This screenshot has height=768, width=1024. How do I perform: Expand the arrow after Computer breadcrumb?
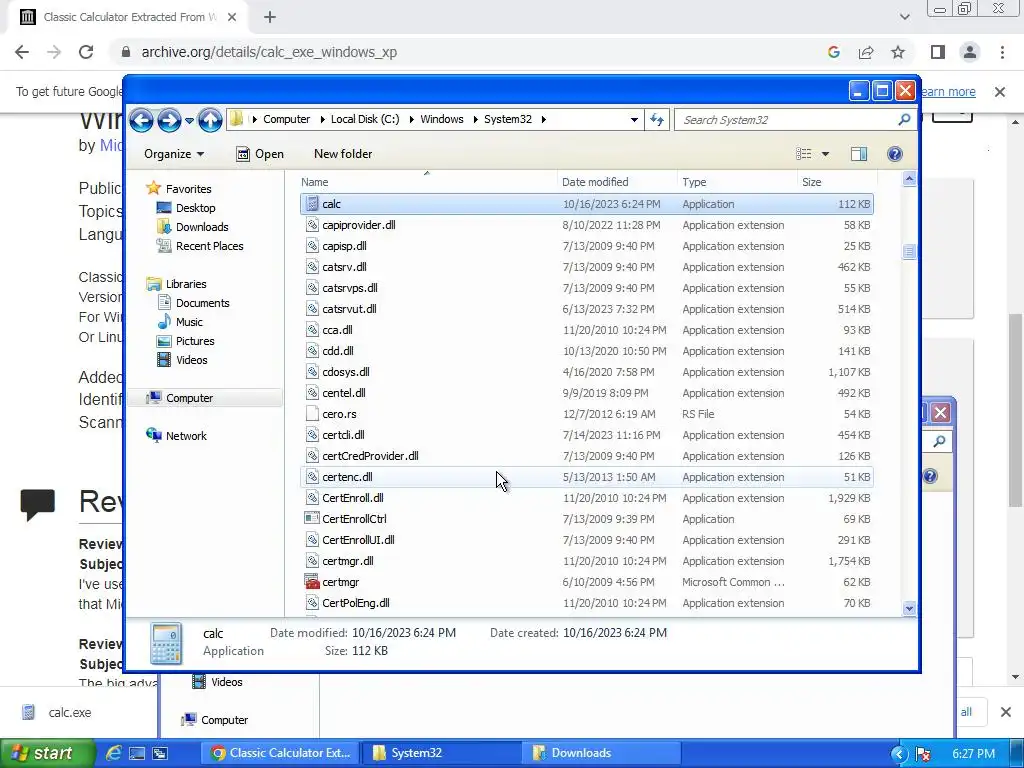tap(322, 120)
